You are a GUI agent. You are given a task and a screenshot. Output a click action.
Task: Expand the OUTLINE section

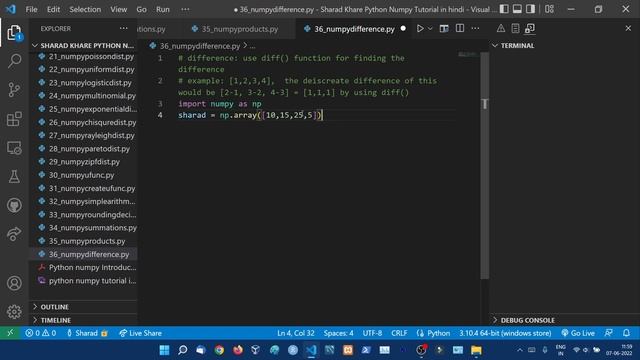[84, 307]
